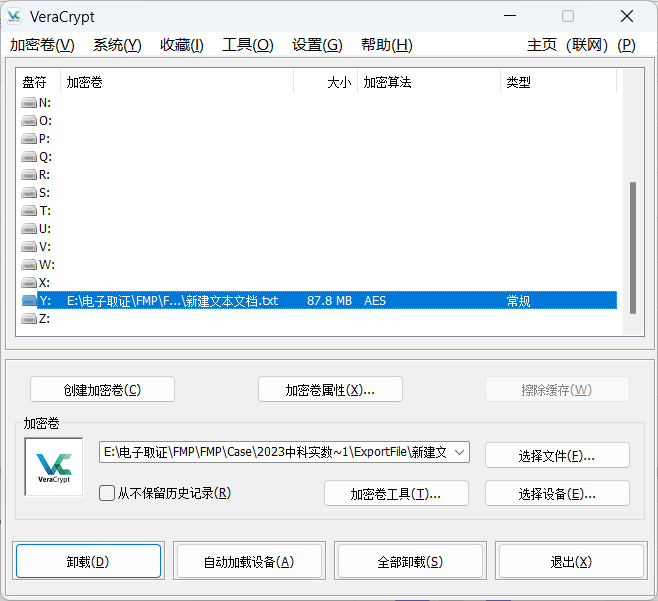Click 卸载(D) button

(88, 561)
